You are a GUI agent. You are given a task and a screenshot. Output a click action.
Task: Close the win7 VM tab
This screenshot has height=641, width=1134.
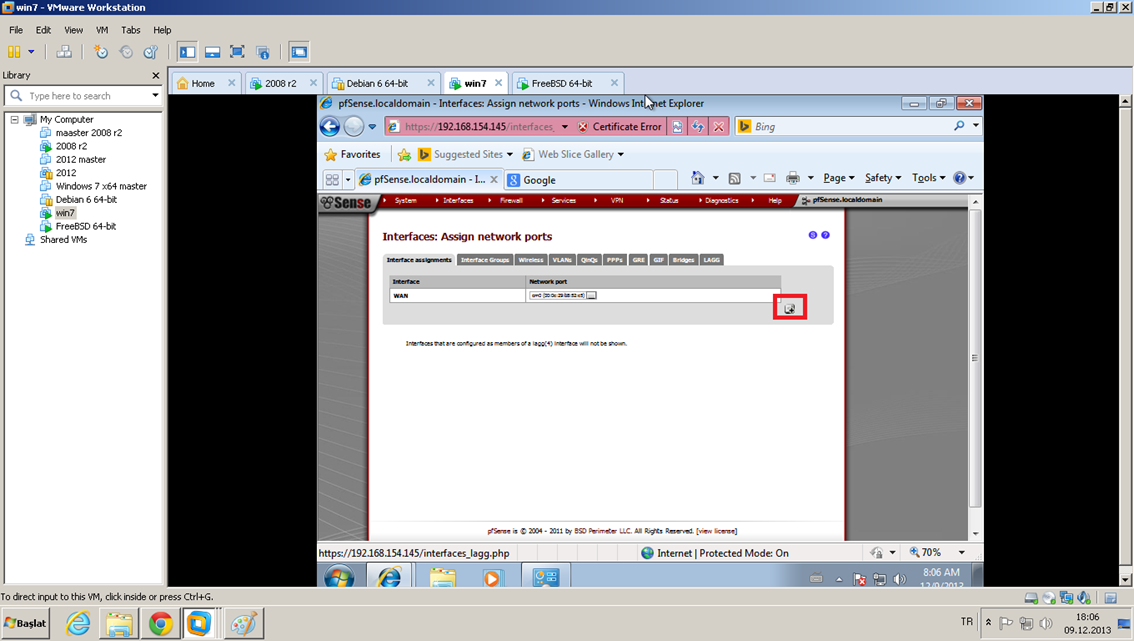[498, 83]
